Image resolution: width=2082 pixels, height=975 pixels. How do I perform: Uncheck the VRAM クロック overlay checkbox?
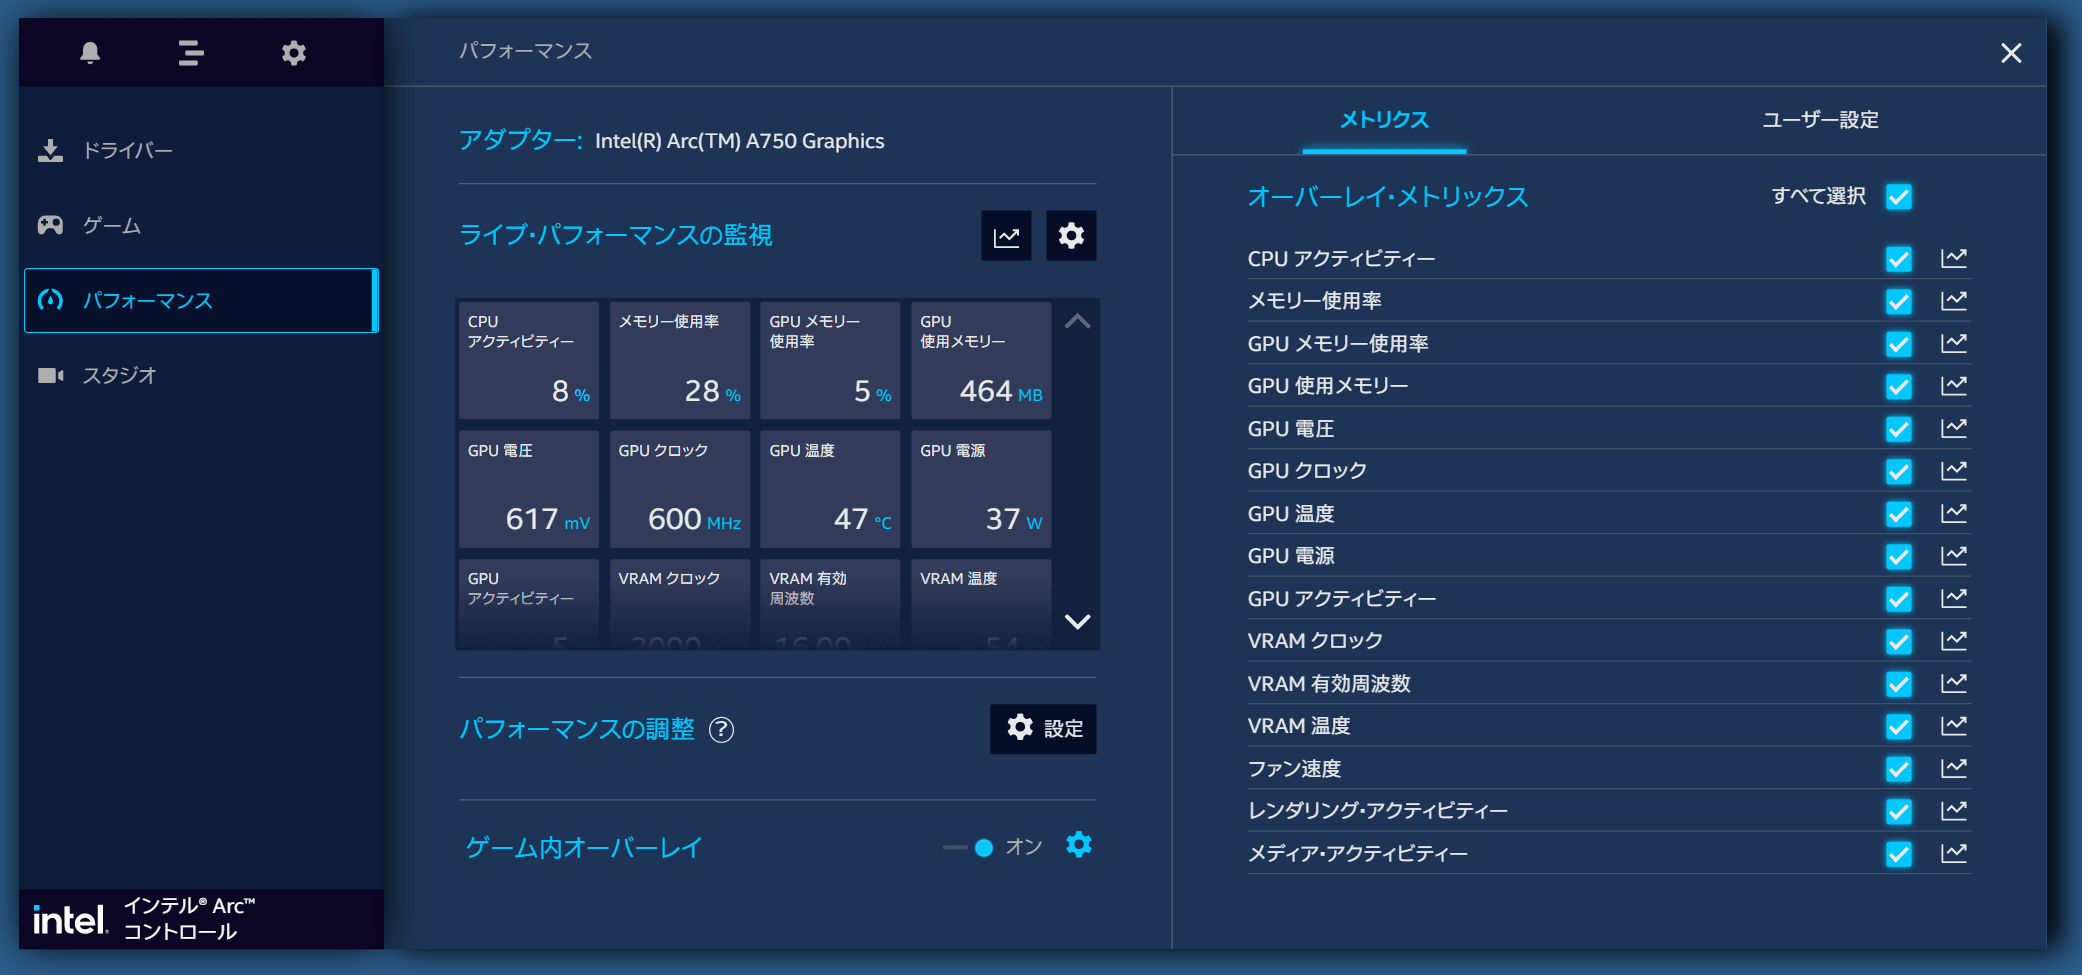pos(1898,641)
